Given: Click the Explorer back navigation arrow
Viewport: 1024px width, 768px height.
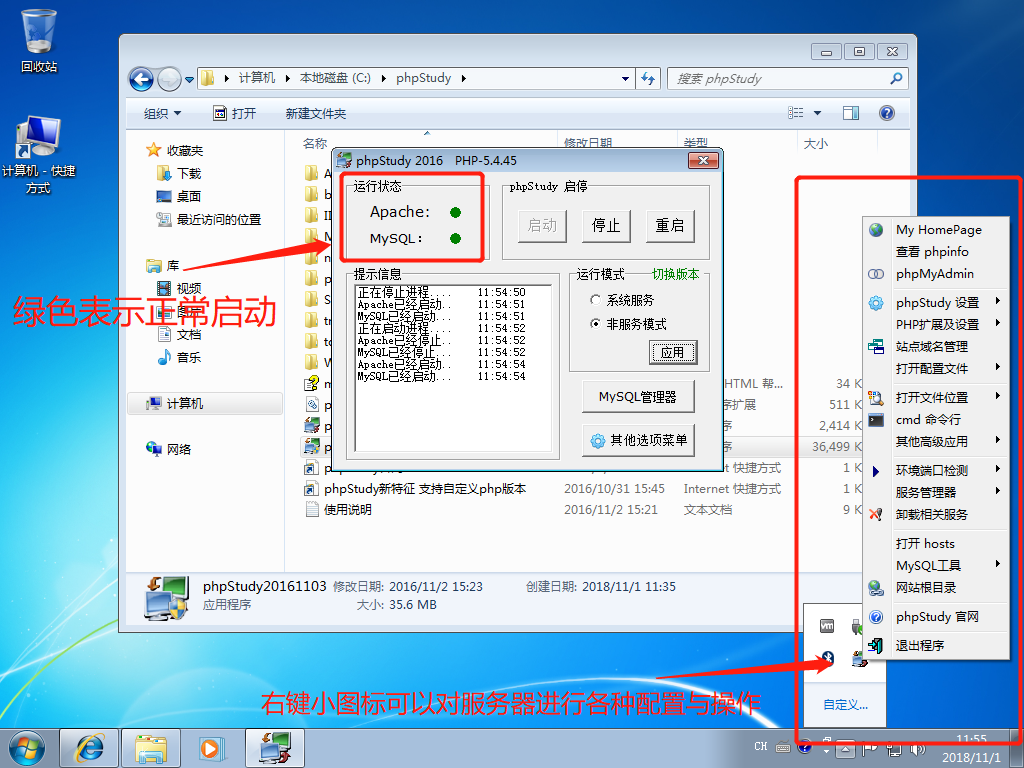Looking at the screenshot, I should click(141, 80).
